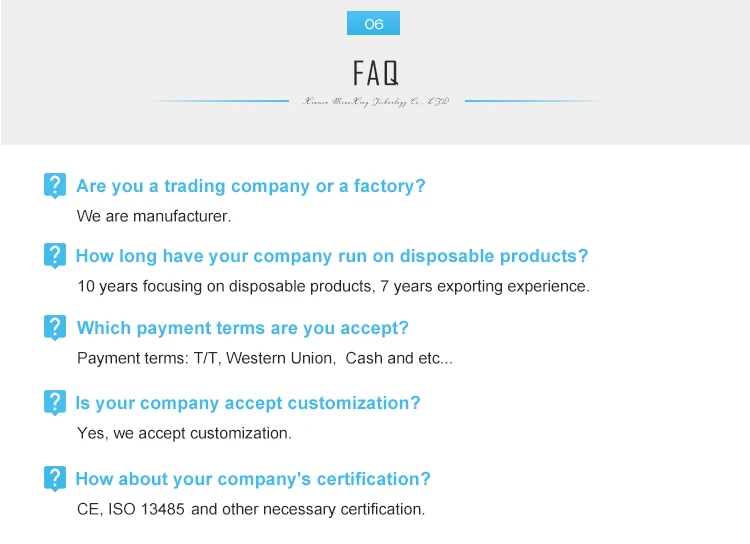Click the '10 years focusing on disposable products' answer
The width and height of the screenshot is (750, 544).
pos(333,287)
